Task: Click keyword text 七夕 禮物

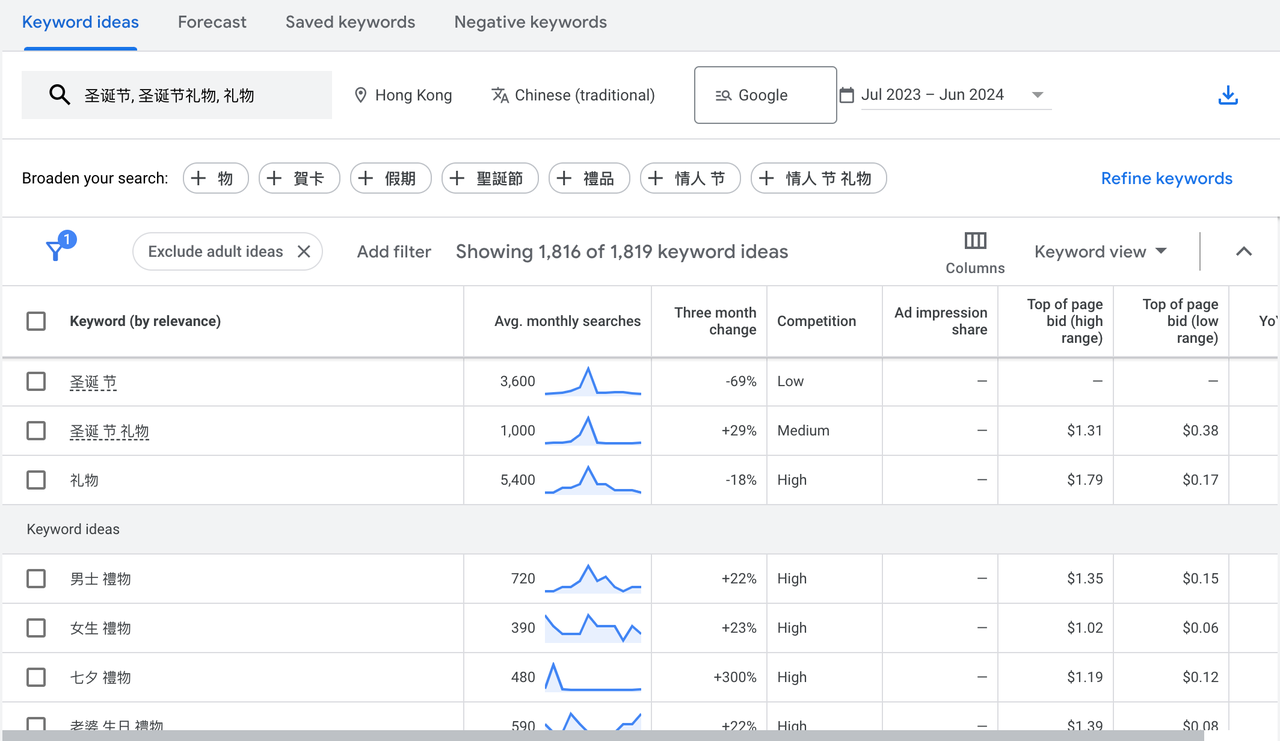Action: point(100,677)
